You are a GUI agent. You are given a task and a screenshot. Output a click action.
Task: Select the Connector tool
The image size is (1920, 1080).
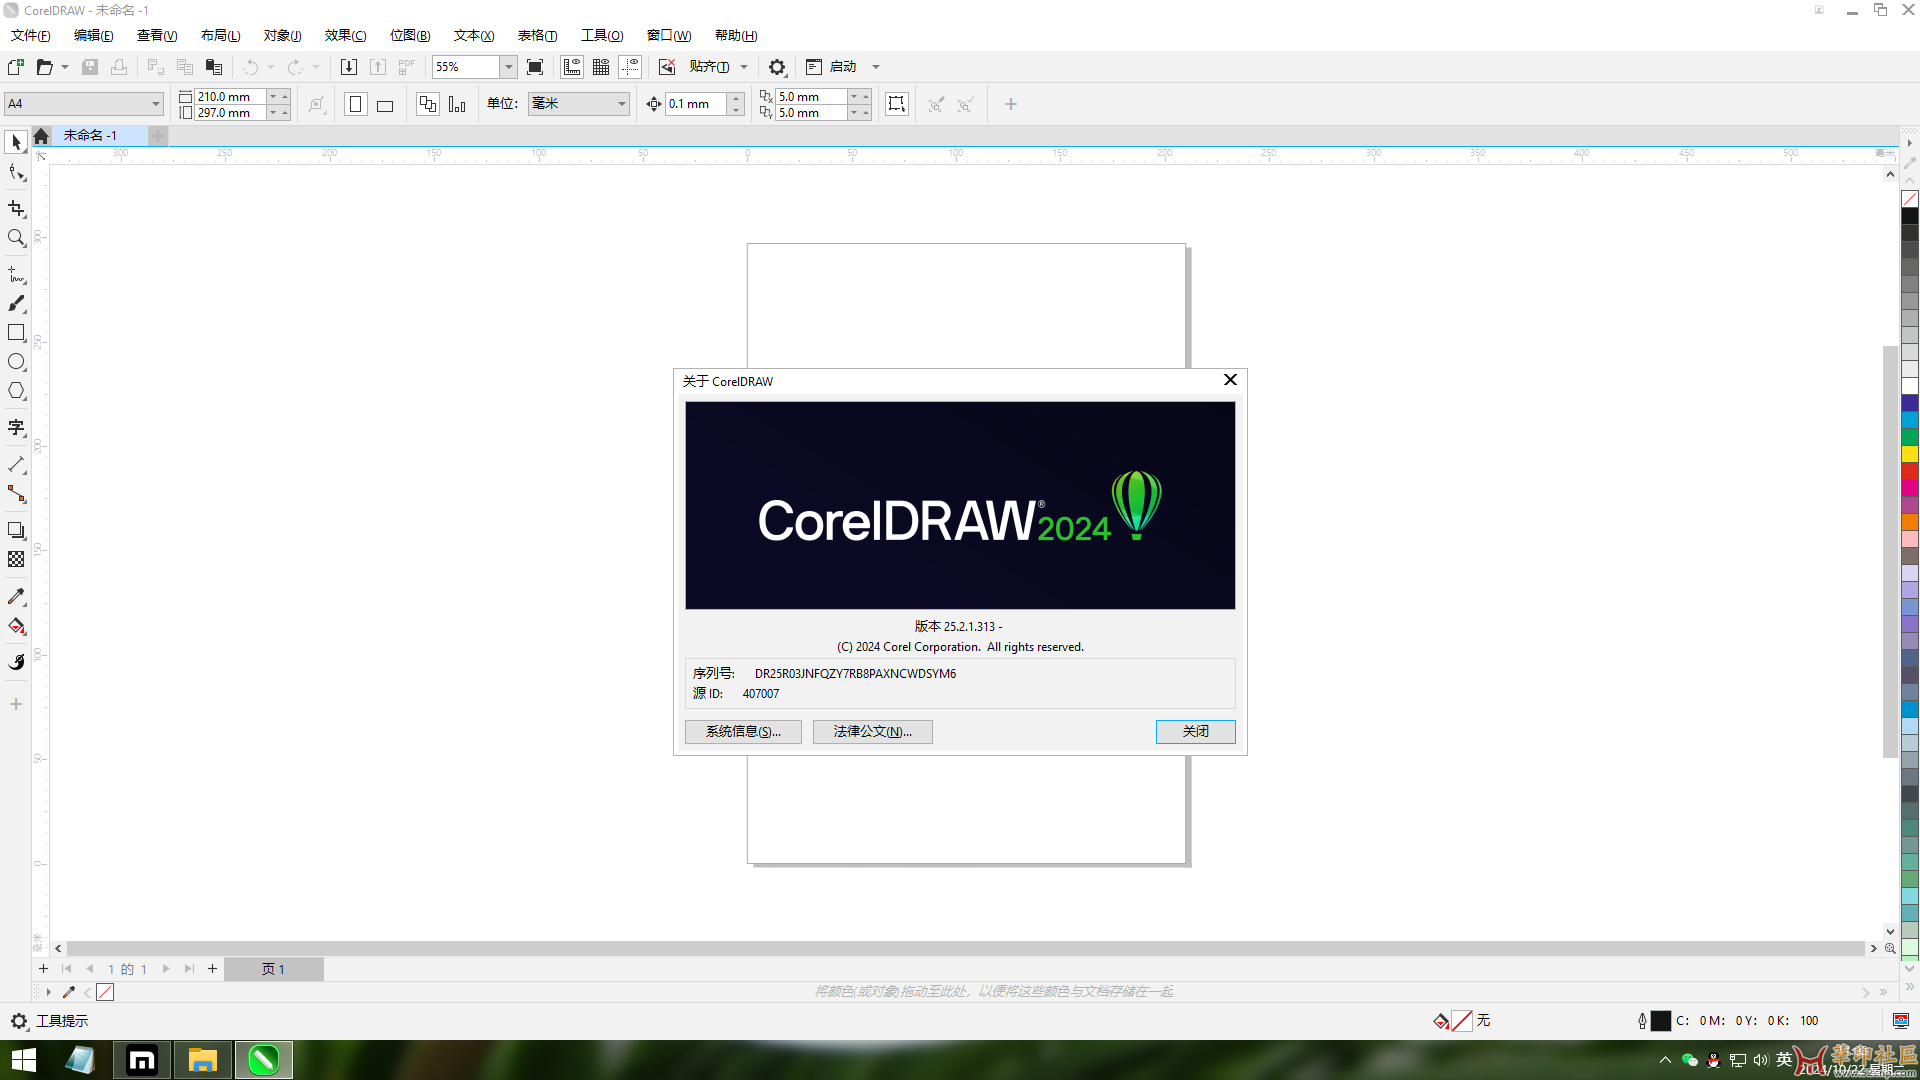(x=16, y=494)
